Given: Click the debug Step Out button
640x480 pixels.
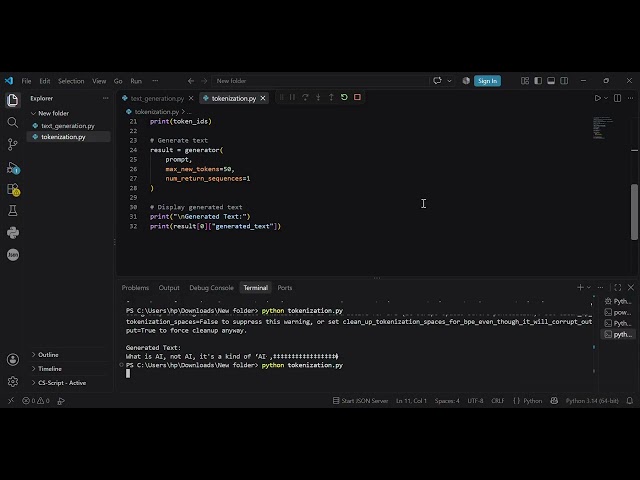Looking at the screenshot, I should (x=331, y=97).
